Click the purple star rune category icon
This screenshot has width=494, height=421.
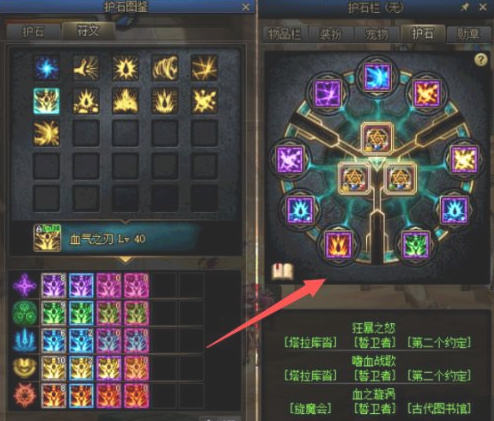click(25, 285)
